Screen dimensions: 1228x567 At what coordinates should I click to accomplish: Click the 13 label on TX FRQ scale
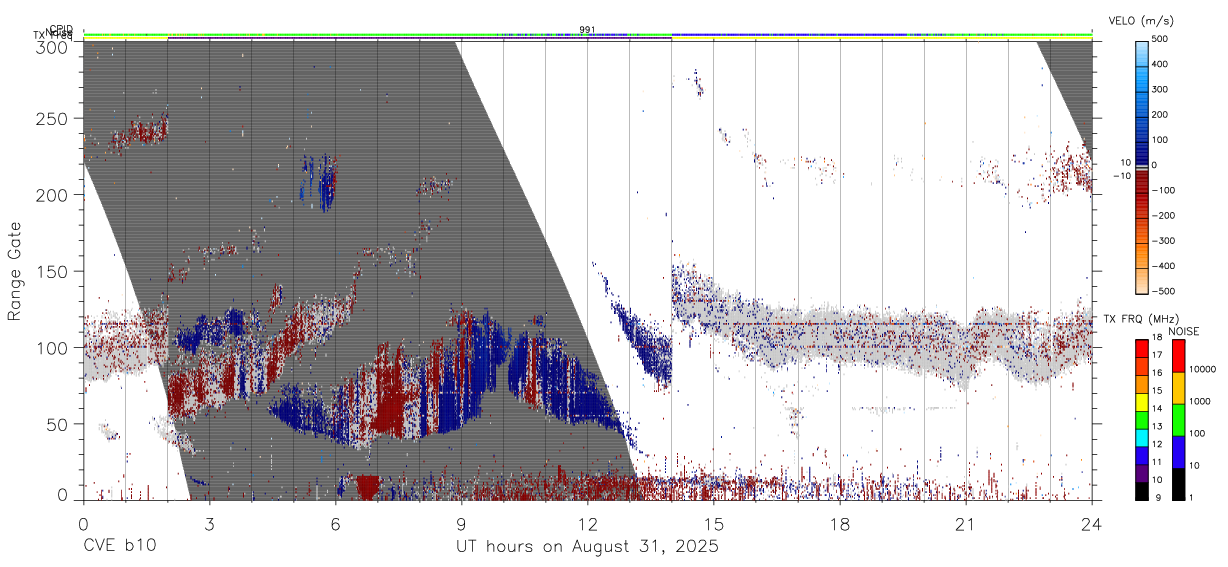point(1157,426)
